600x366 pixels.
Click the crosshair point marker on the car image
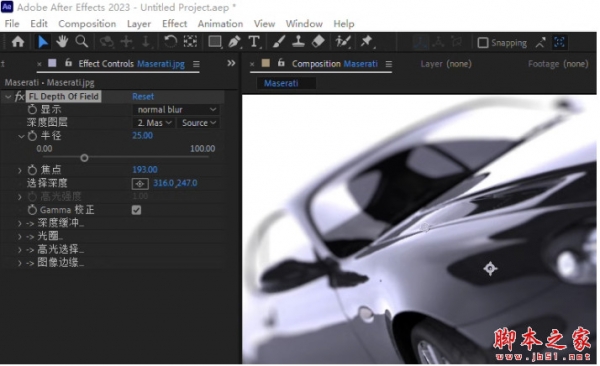click(x=490, y=268)
